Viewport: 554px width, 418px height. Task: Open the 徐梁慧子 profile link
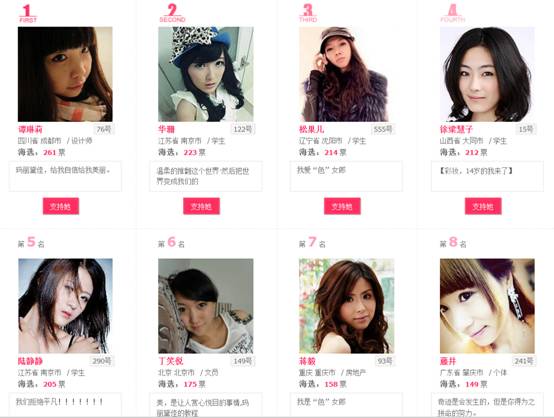(x=456, y=129)
